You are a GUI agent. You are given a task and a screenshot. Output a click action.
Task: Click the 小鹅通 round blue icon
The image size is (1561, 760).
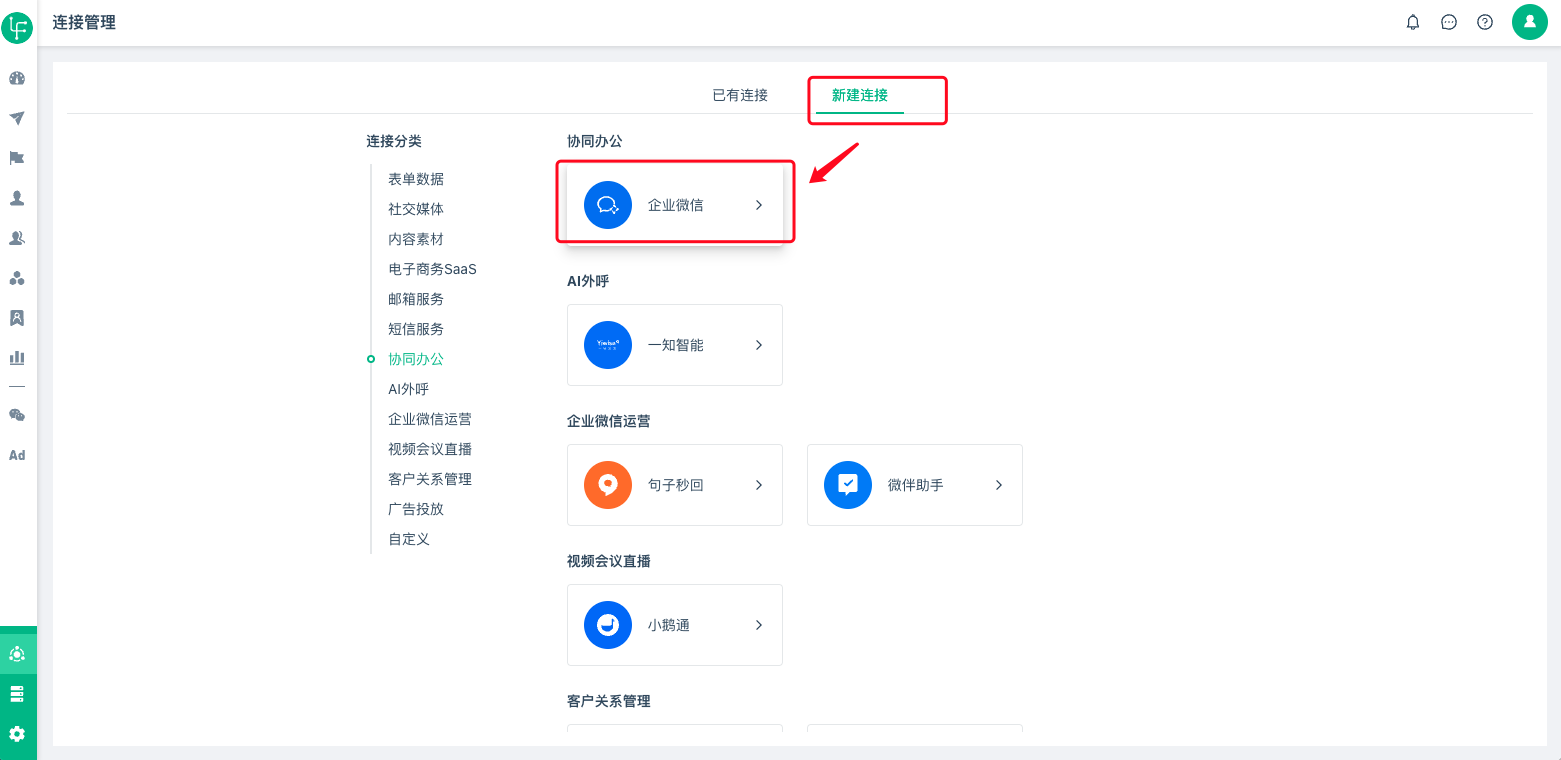608,625
